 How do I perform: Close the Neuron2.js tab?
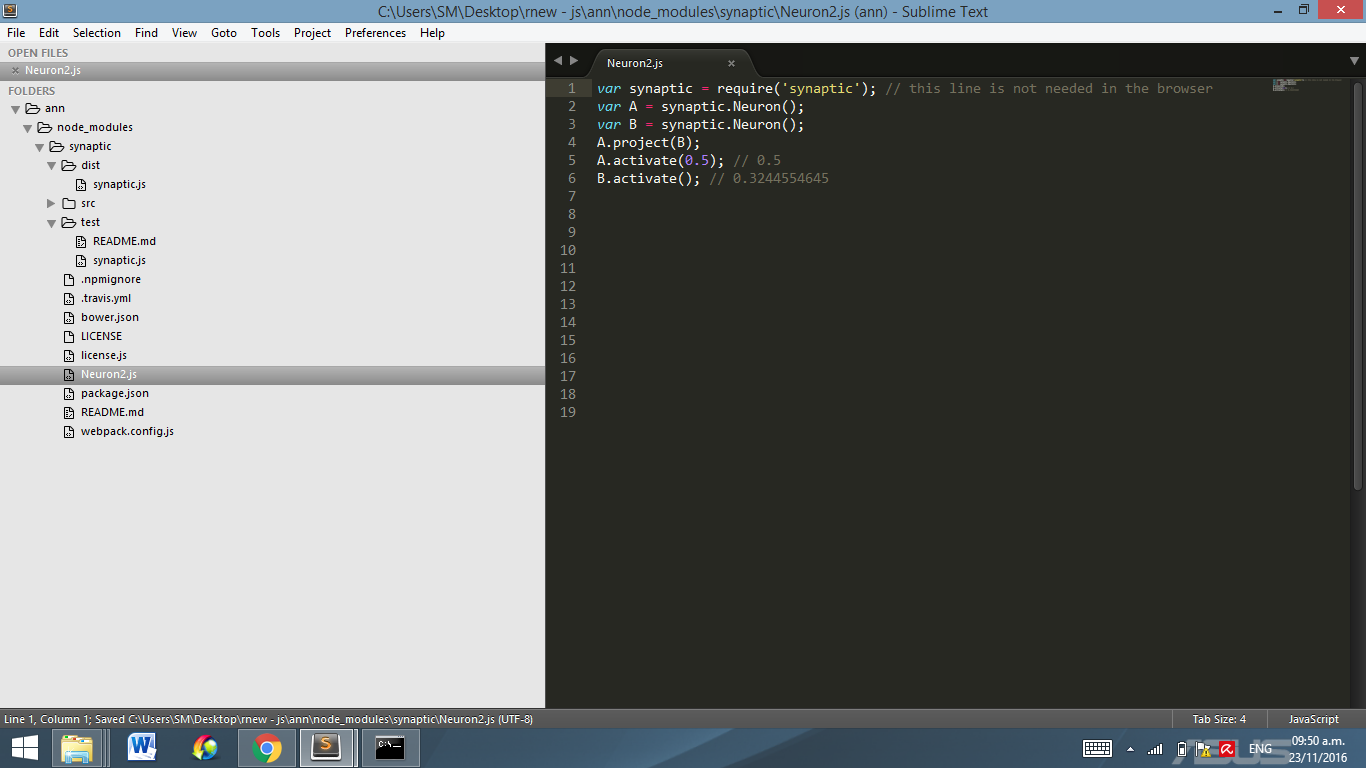click(731, 63)
